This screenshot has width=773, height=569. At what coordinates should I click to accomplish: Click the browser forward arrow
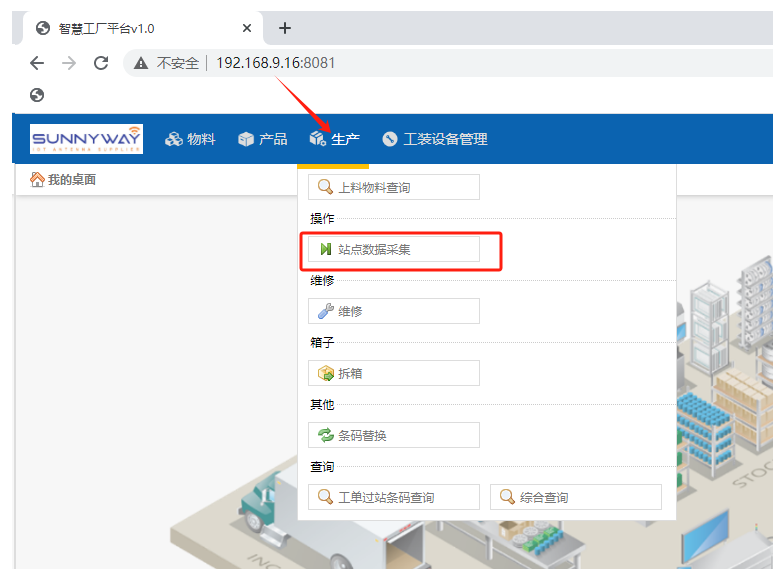[69, 63]
